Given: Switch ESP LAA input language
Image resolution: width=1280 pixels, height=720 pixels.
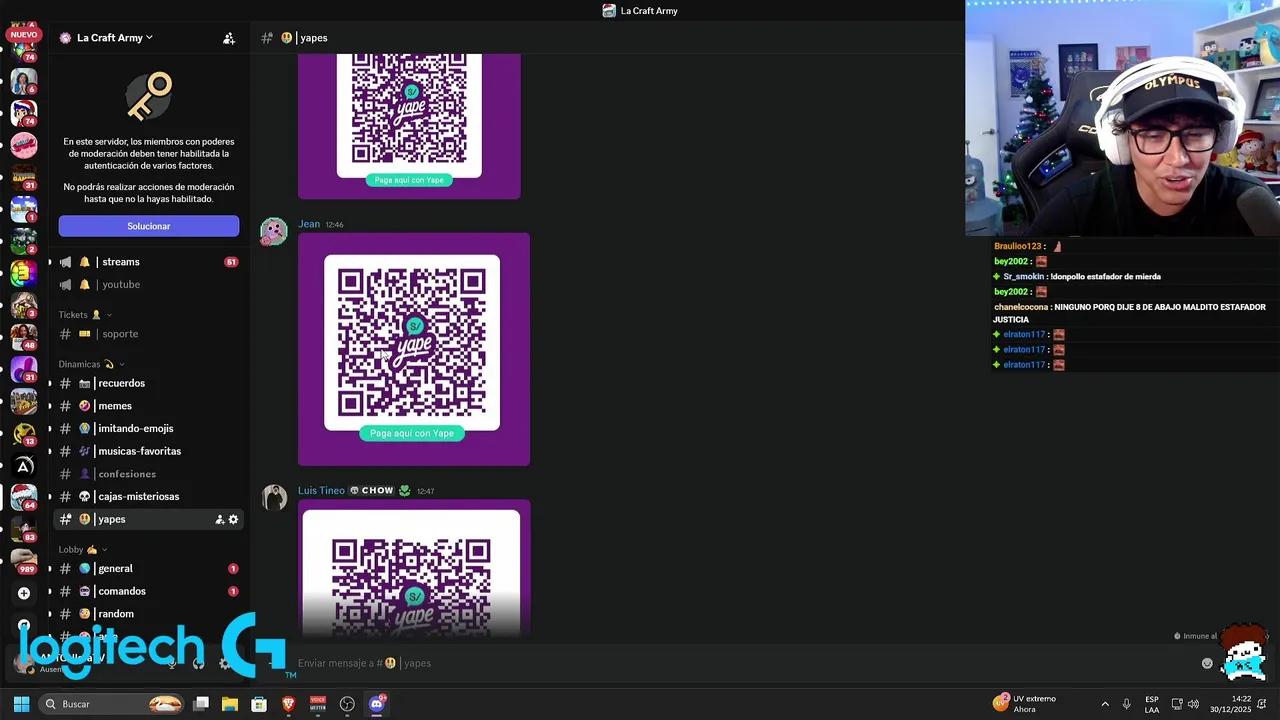Looking at the screenshot, I should 1152,704.
